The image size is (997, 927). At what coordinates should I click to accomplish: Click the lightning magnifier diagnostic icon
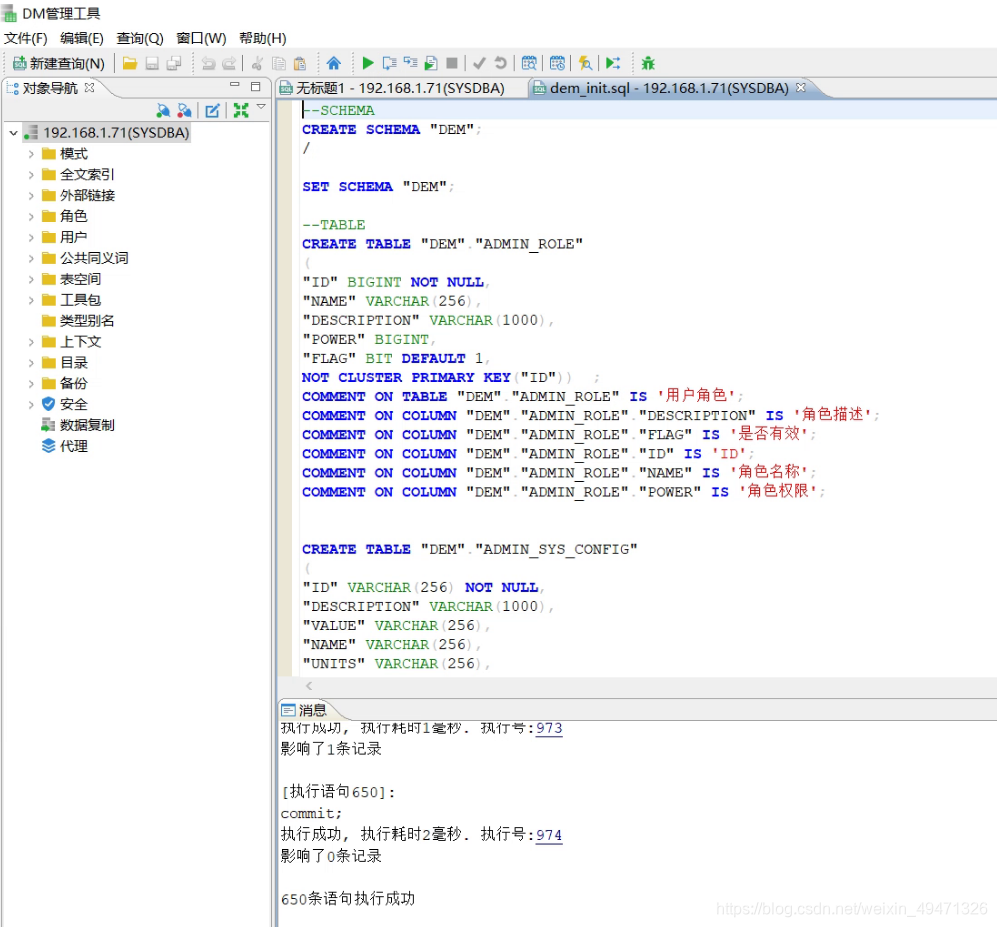pos(585,63)
